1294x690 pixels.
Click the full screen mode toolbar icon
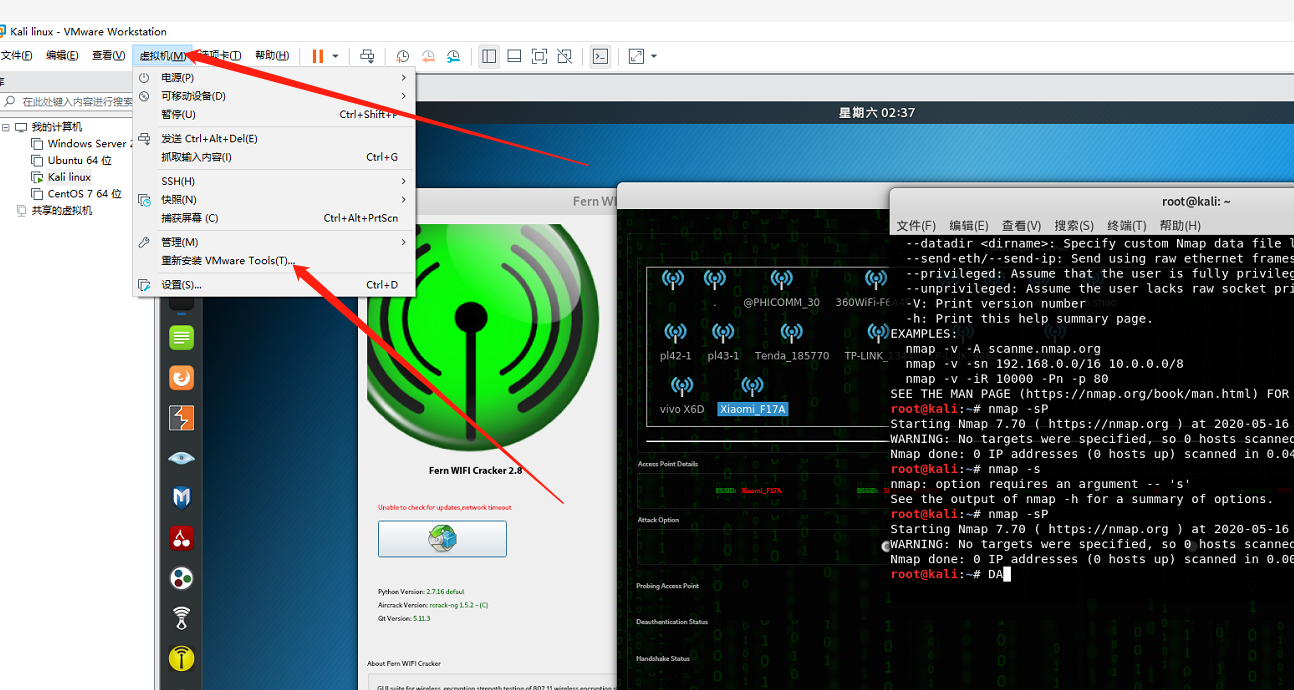[x=539, y=56]
